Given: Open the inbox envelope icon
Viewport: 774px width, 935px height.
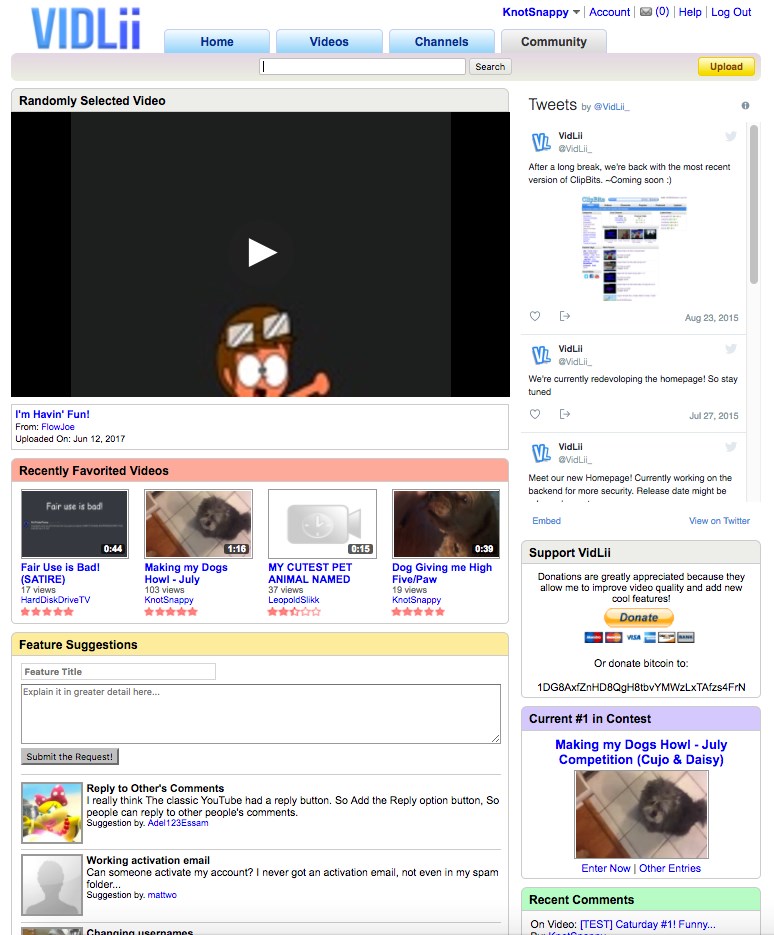Looking at the screenshot, I should click(646, 12).
